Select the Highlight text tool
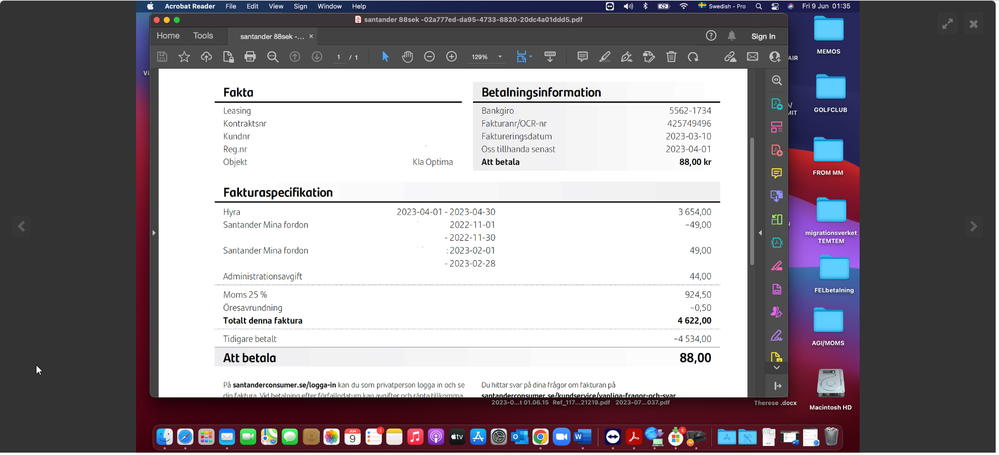This screenshot has height=455, width=999. [x=605, y=57]
